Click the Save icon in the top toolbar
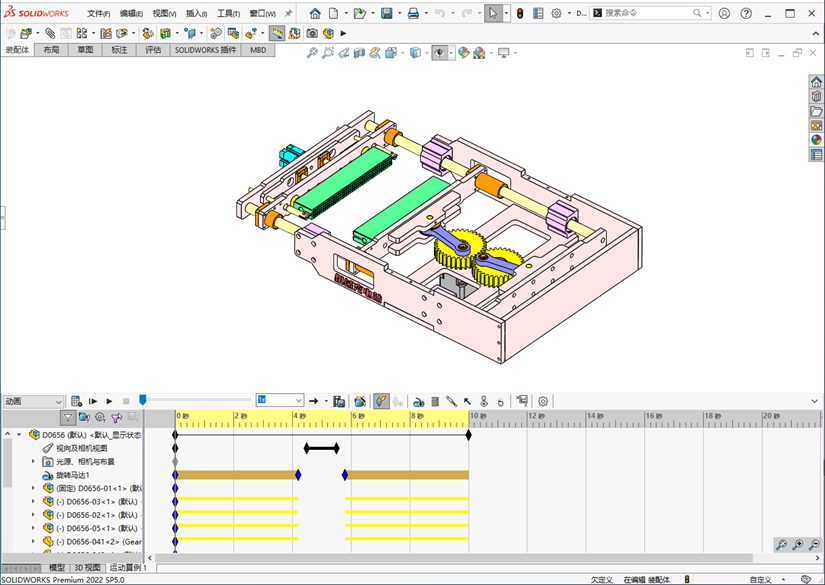The image size is (825, 585). coord(386,14)
